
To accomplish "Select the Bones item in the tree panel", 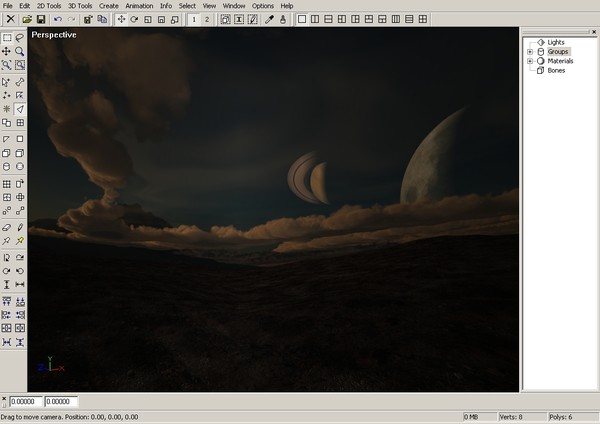I will tap(556, 70).
